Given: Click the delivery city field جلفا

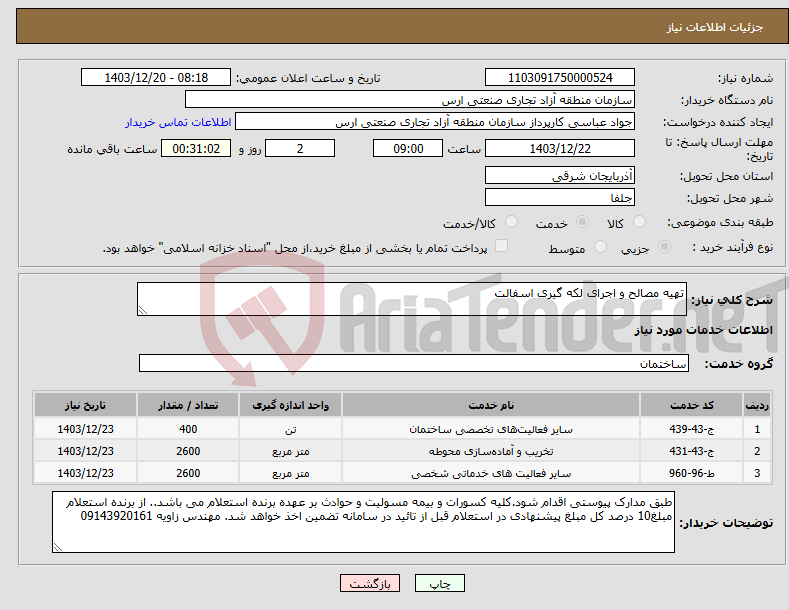Looking at the screenshot, I should [560, 197].
